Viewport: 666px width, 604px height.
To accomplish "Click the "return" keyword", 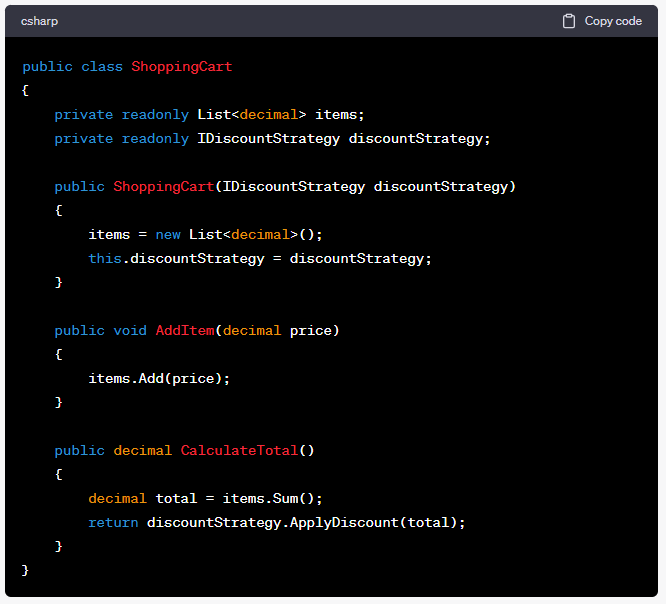I will tap(113, 523).
